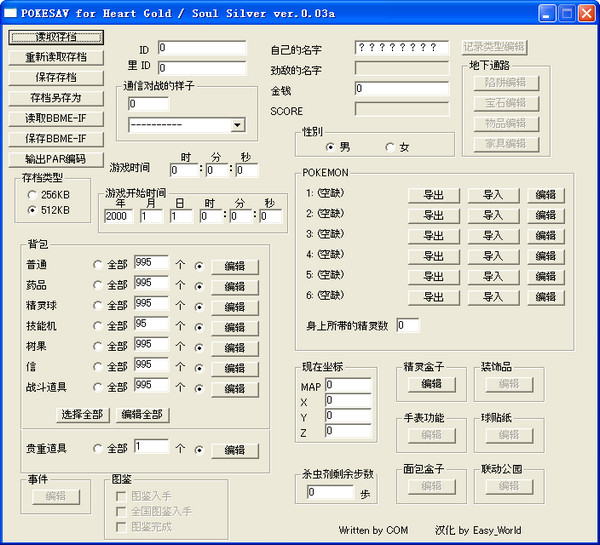Click 导入 for Pokemon slot 6
The width and height of the screenshot is (600, 545).
(x=493, y=297)
